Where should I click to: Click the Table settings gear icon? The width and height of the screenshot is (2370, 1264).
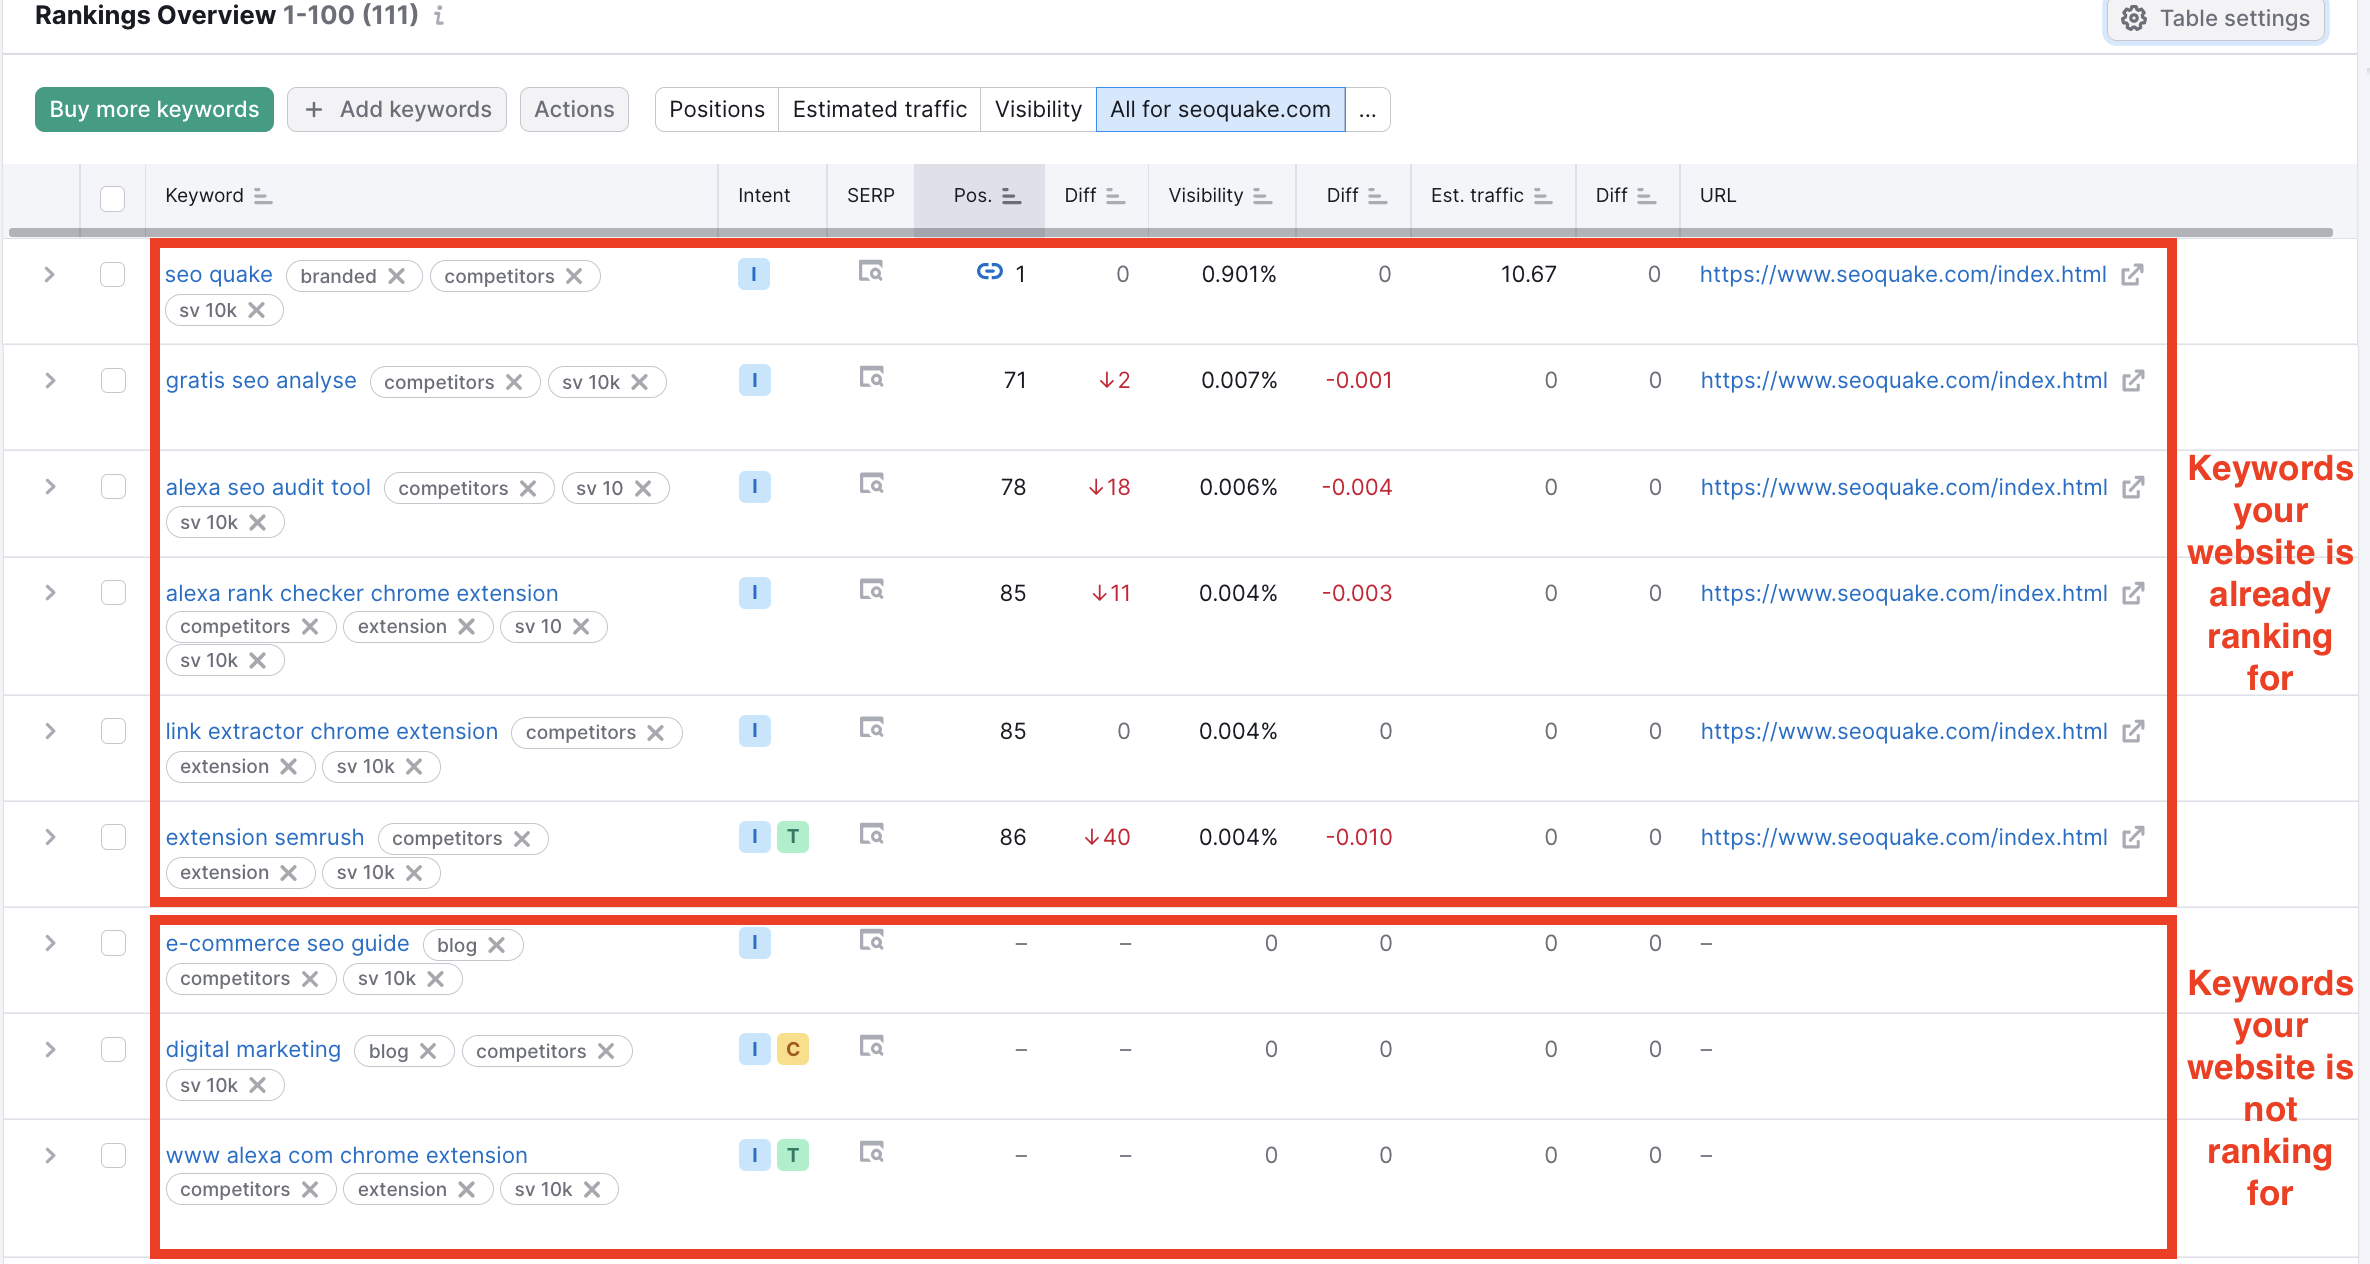coord(2134,18)
